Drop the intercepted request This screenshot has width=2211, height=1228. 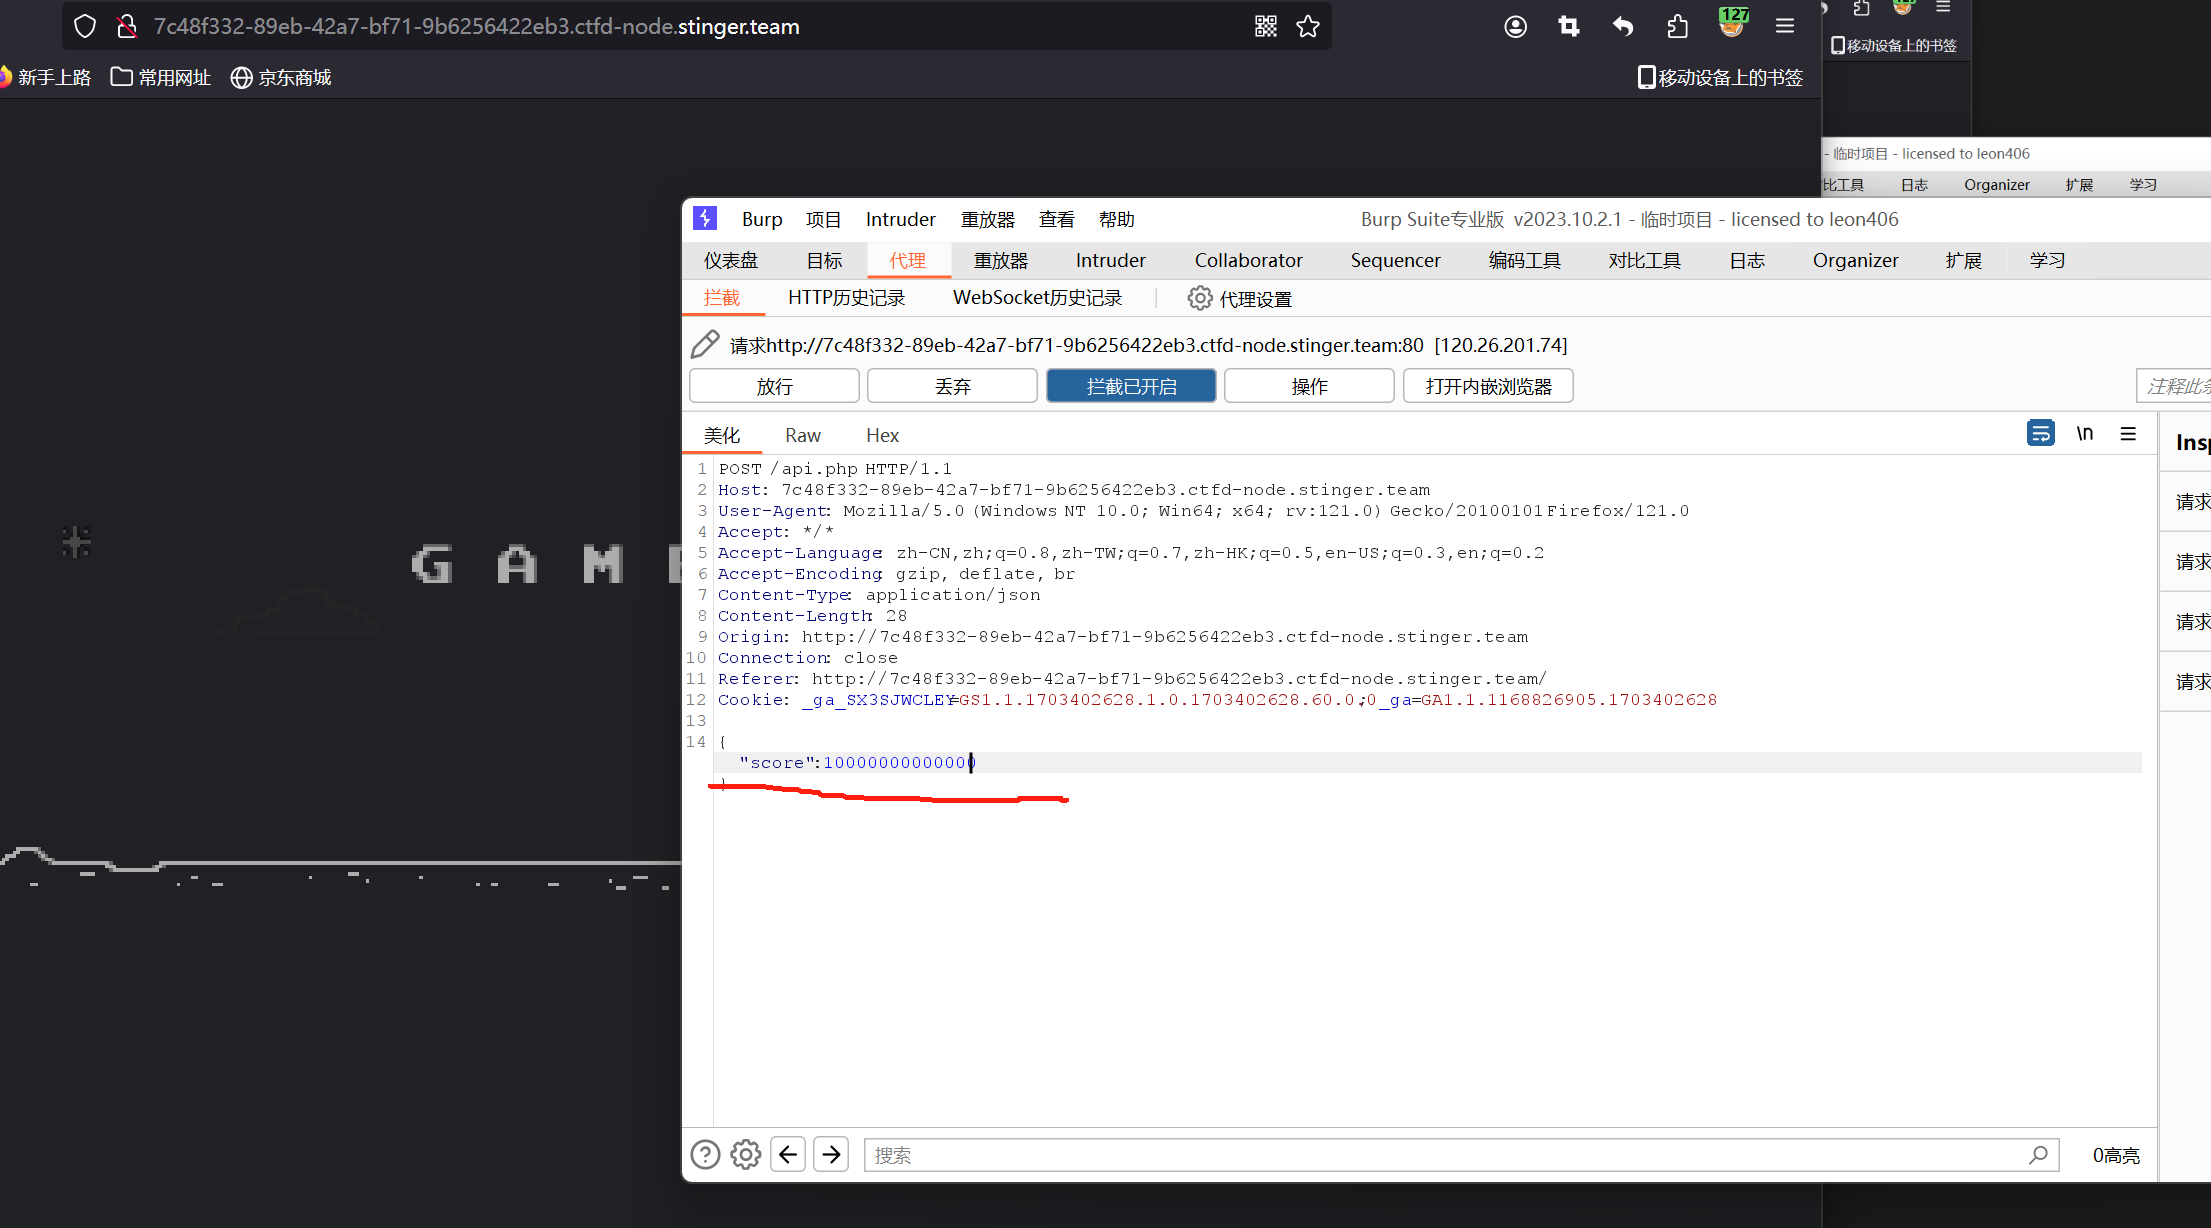pos(952,386)
